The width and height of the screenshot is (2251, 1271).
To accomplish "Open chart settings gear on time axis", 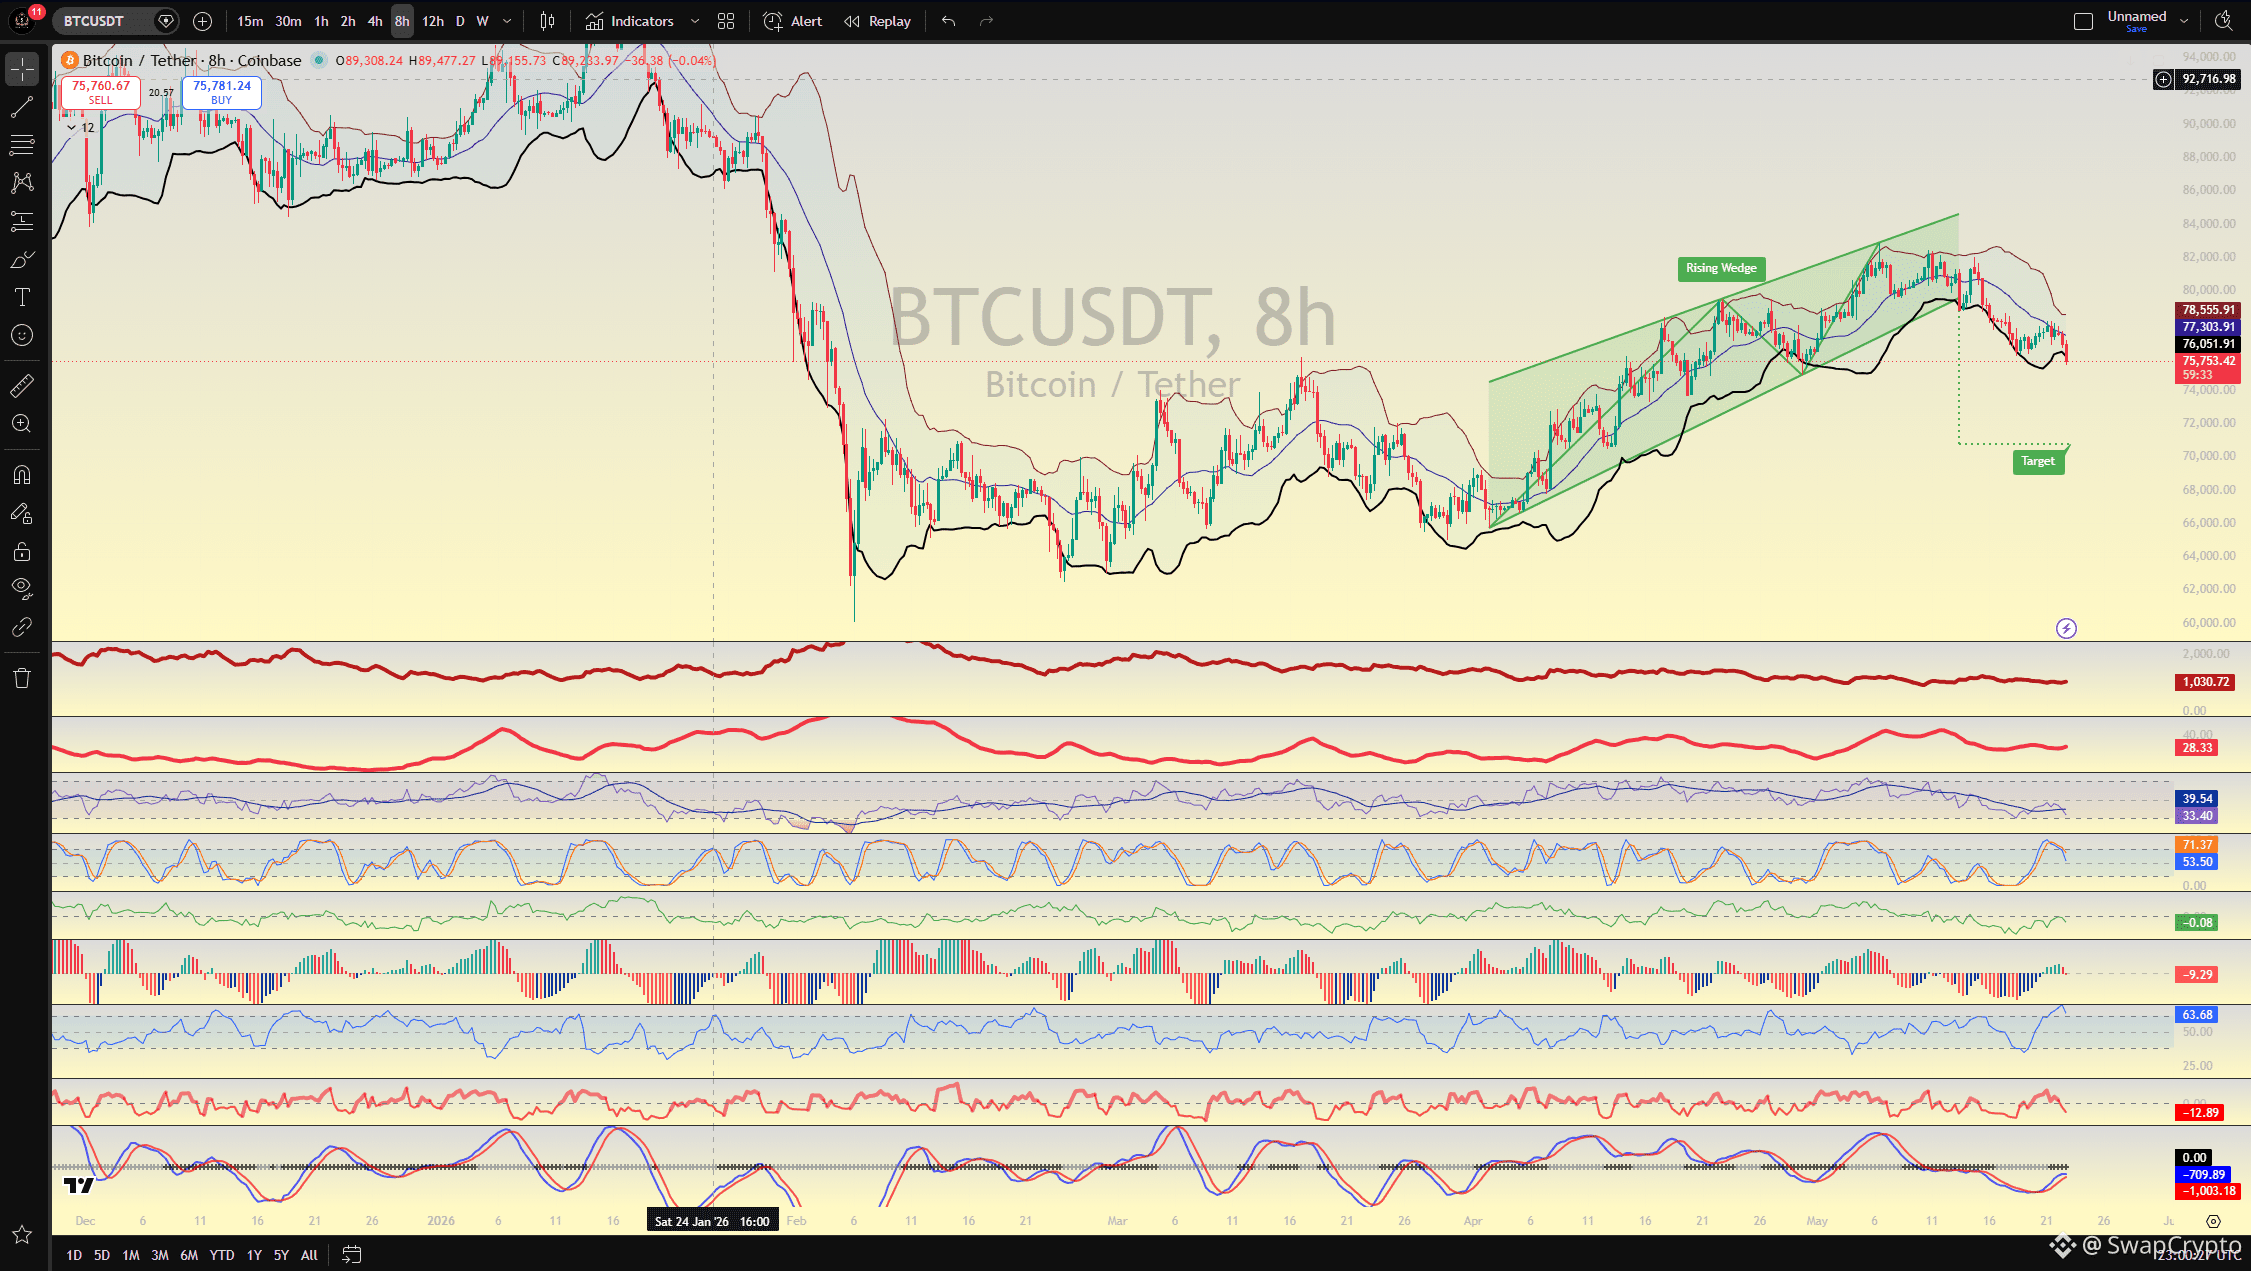I will (2213, 1221).
